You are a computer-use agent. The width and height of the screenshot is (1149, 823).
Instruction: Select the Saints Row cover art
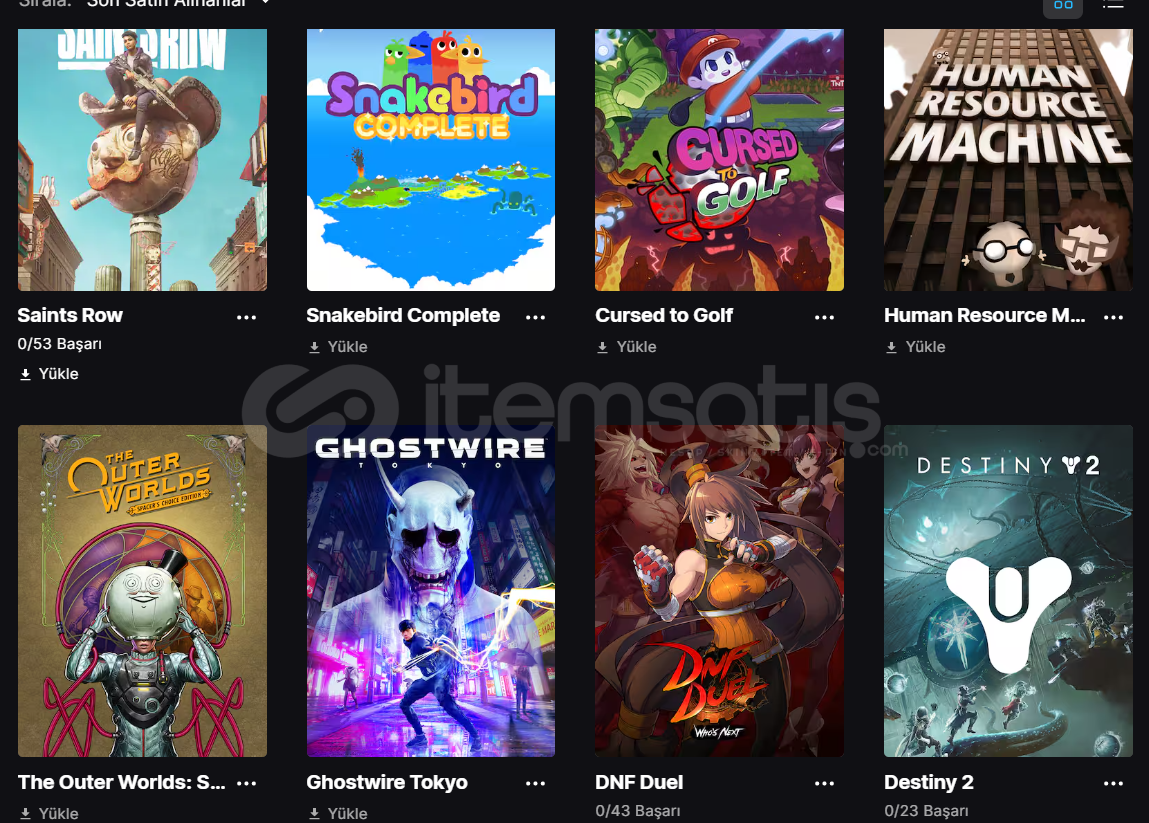coord(142,160)
